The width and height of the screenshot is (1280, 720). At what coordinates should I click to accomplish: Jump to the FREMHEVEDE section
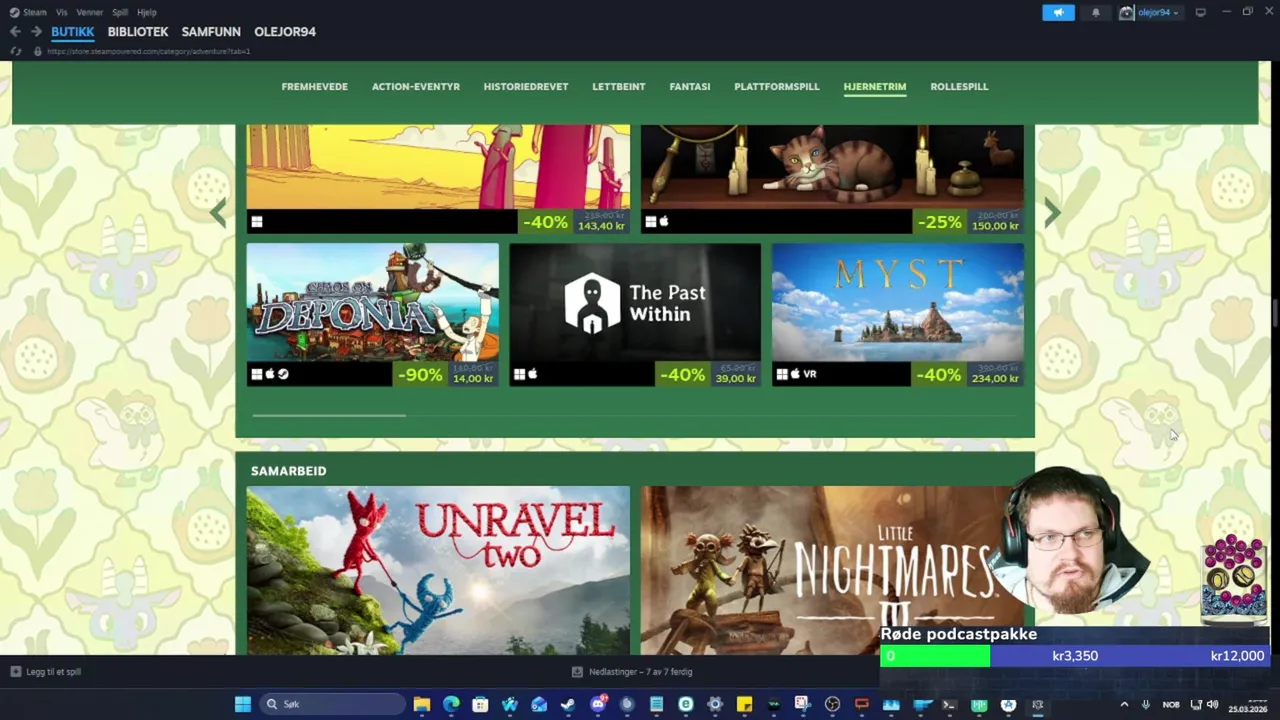[x=315, y=87]
